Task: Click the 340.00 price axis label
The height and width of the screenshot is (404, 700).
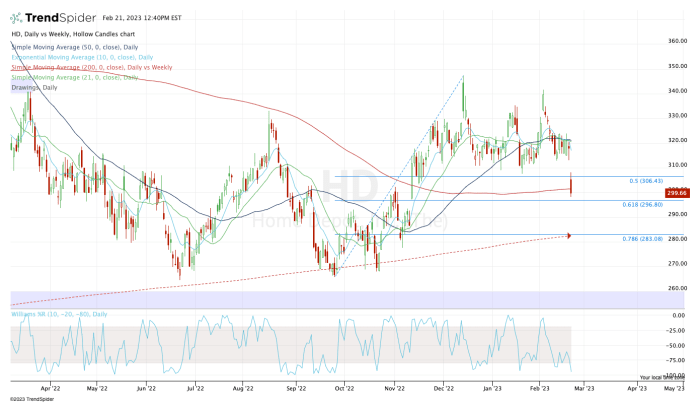Action: [x=677, y=91]
